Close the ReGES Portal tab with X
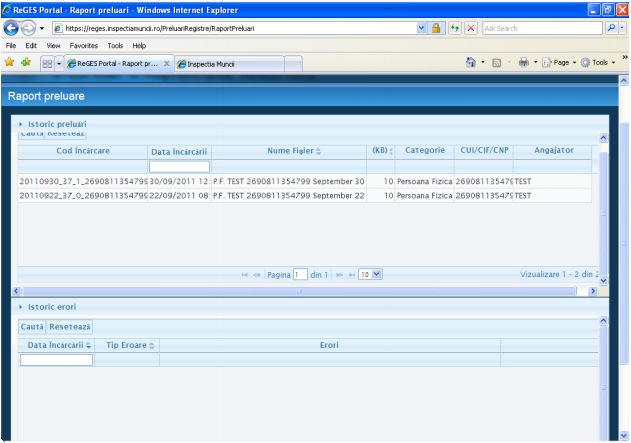 point(167,64)
